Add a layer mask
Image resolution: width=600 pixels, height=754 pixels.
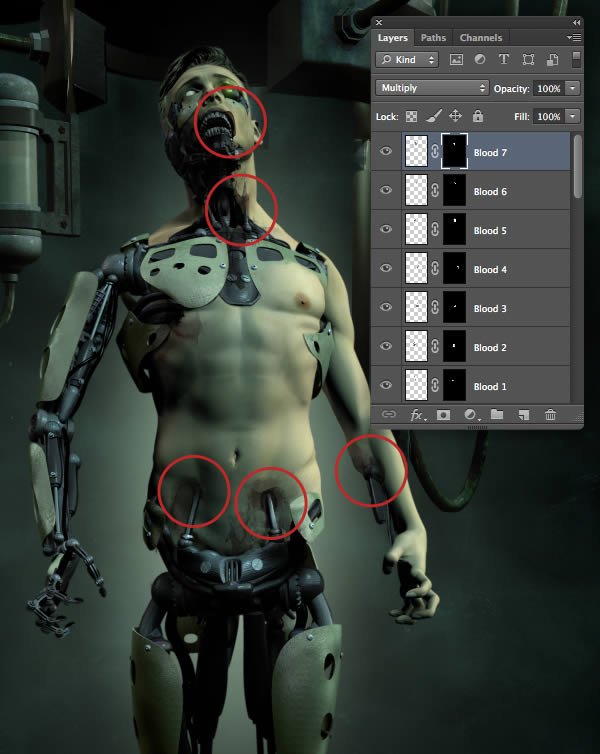(x=443, y=415)
